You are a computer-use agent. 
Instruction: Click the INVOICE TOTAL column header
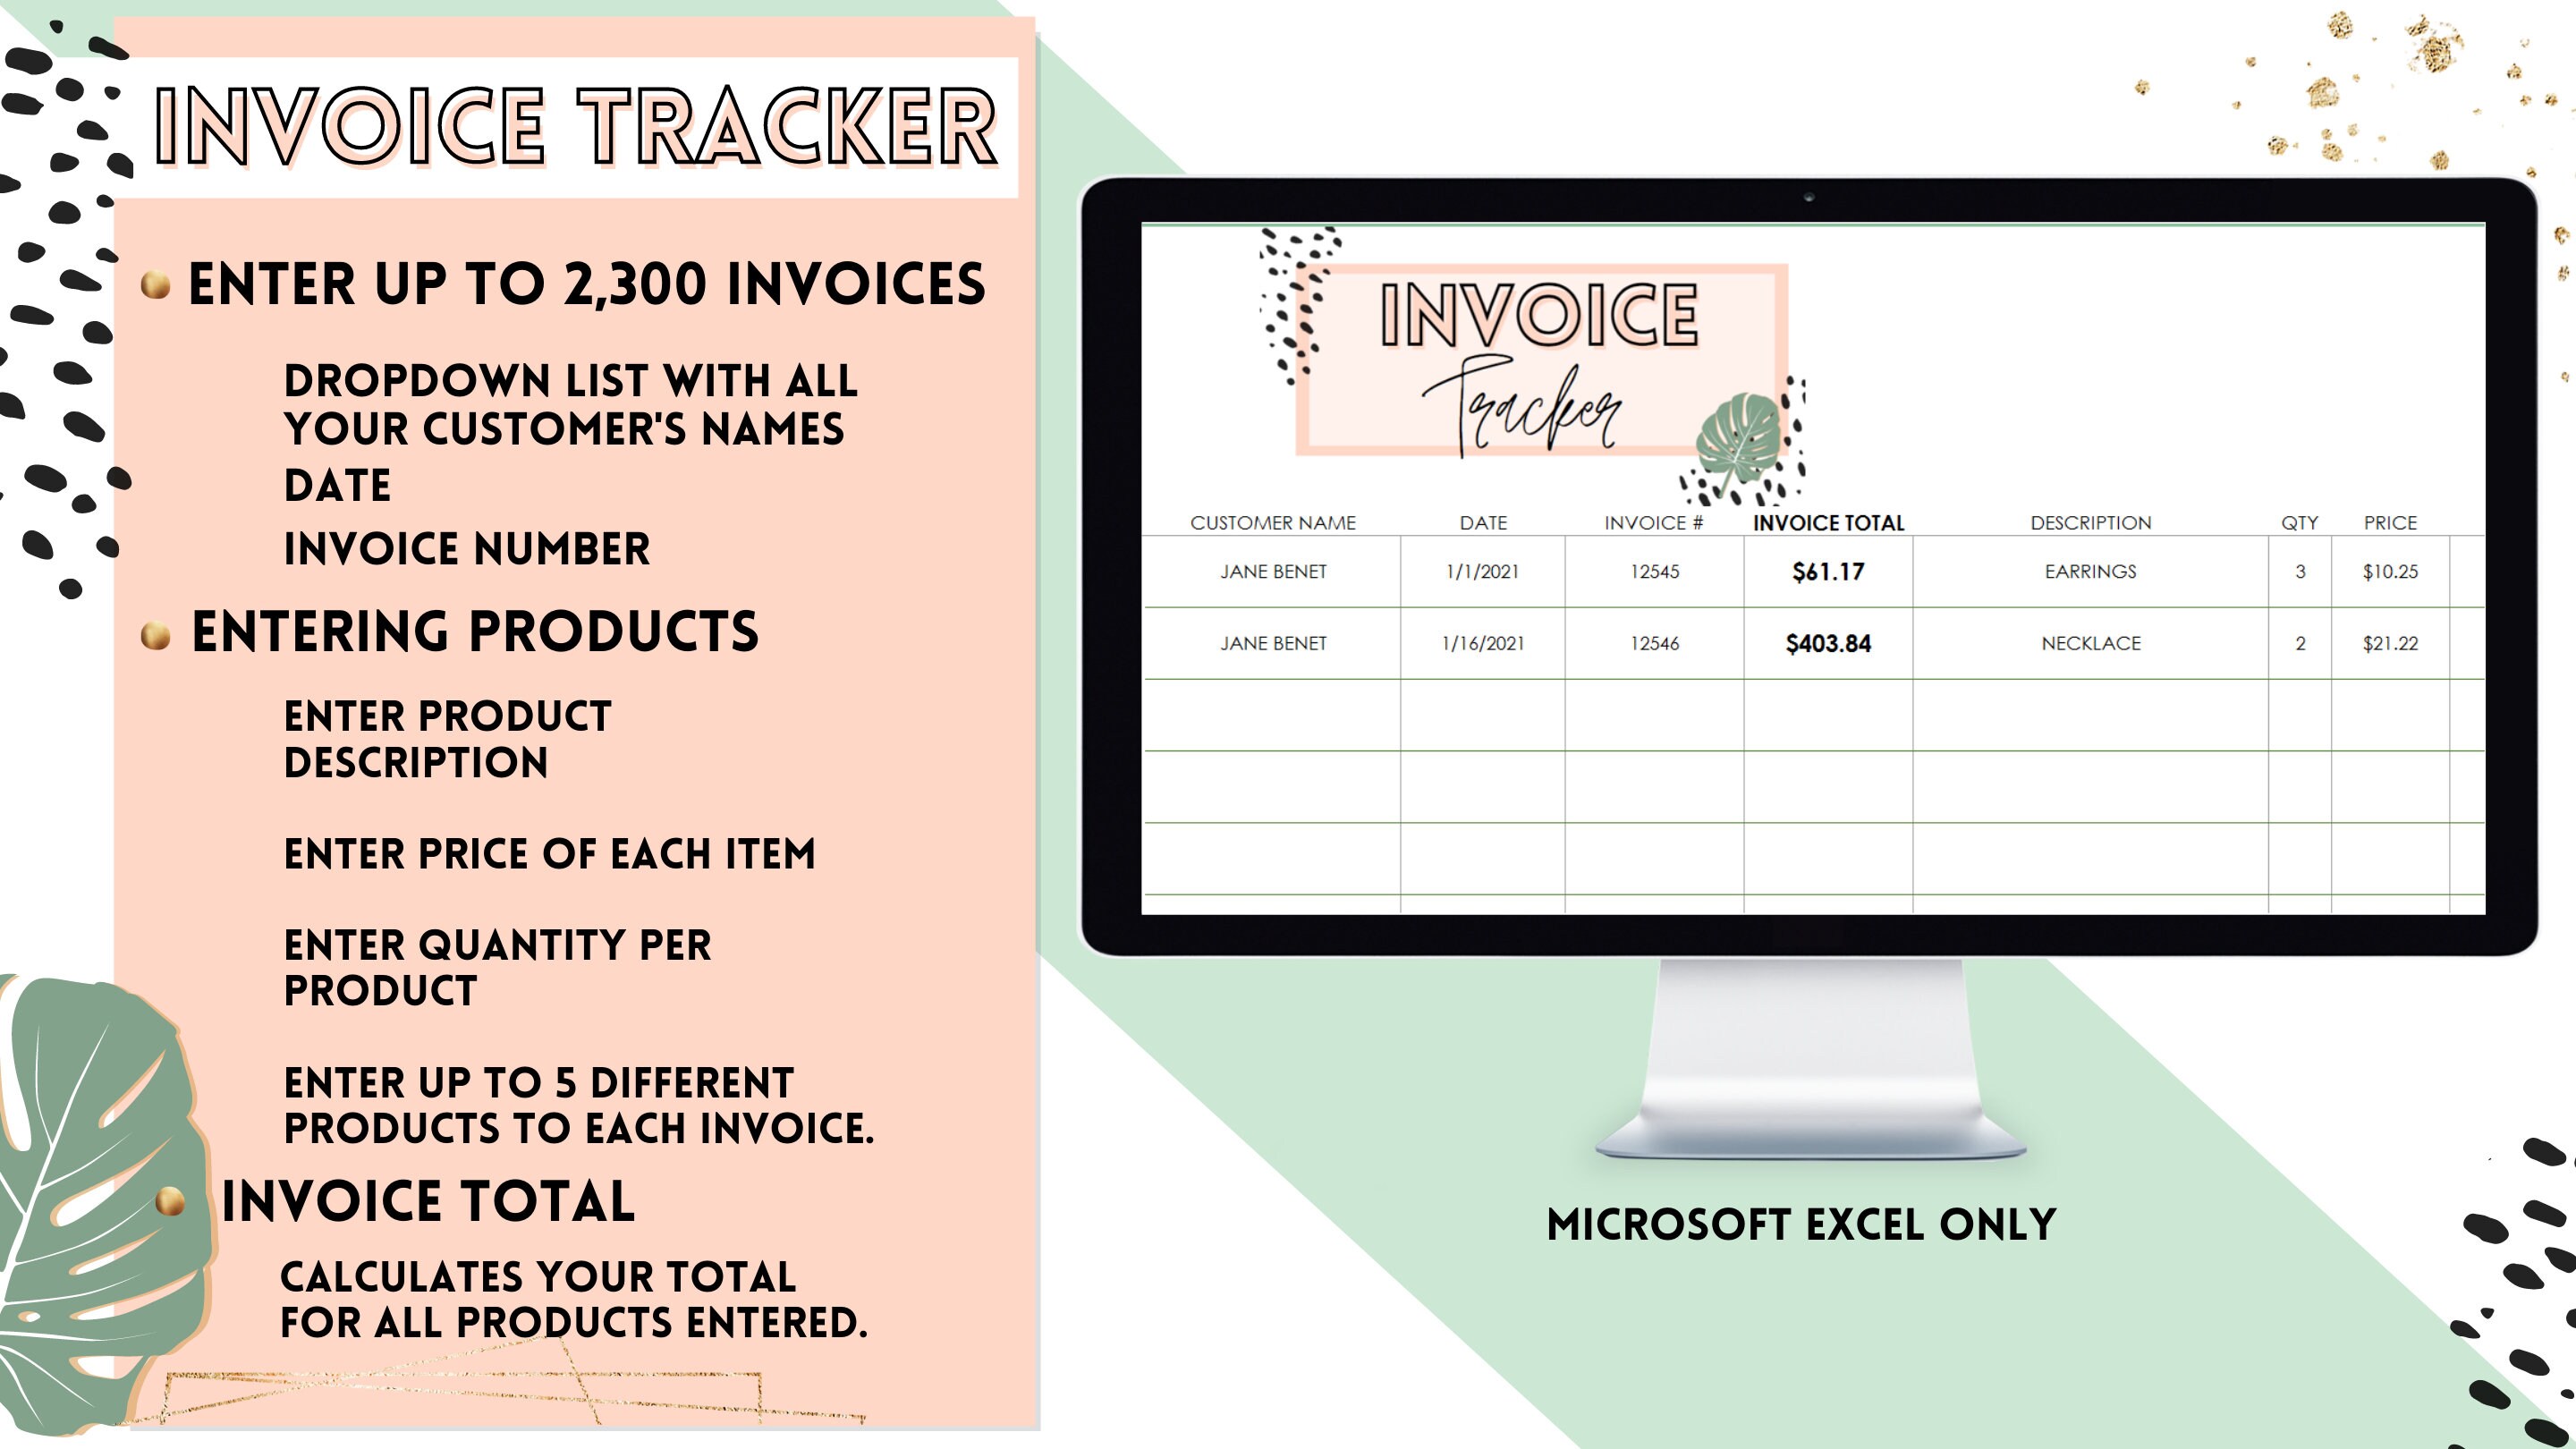point(1828,522)
